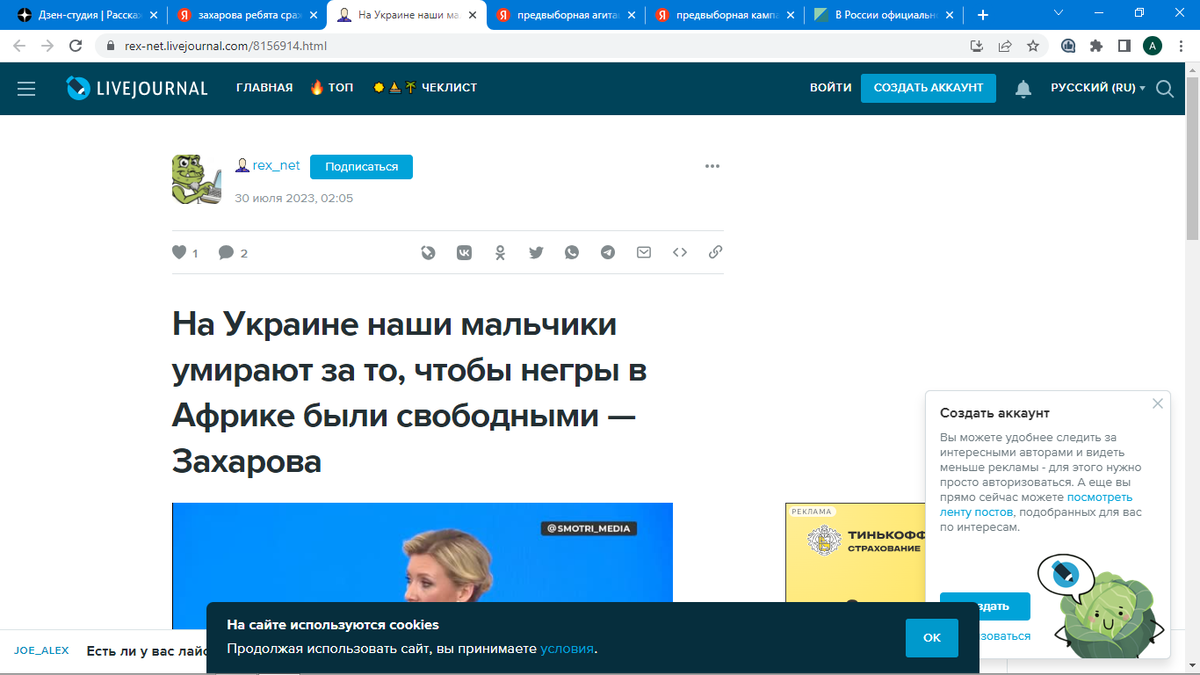
Task: Close the В России официально tab
Action: coord(951,15)
